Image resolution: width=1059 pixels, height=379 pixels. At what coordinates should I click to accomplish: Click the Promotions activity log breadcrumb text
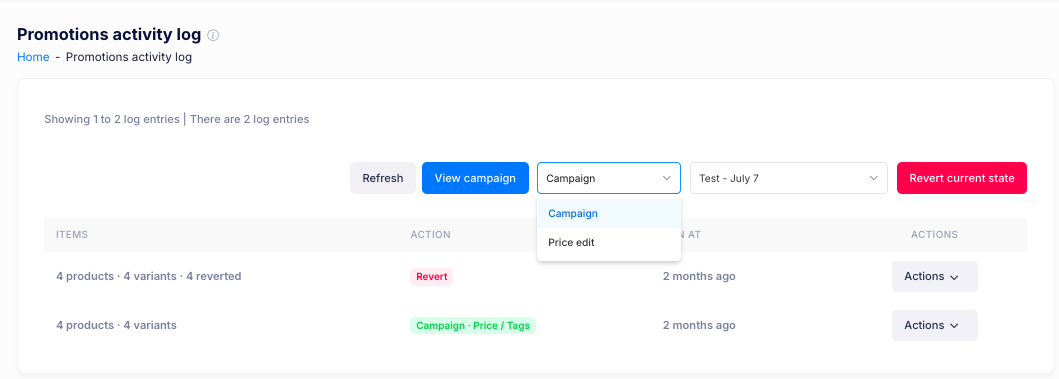click(x=129, y=57)
